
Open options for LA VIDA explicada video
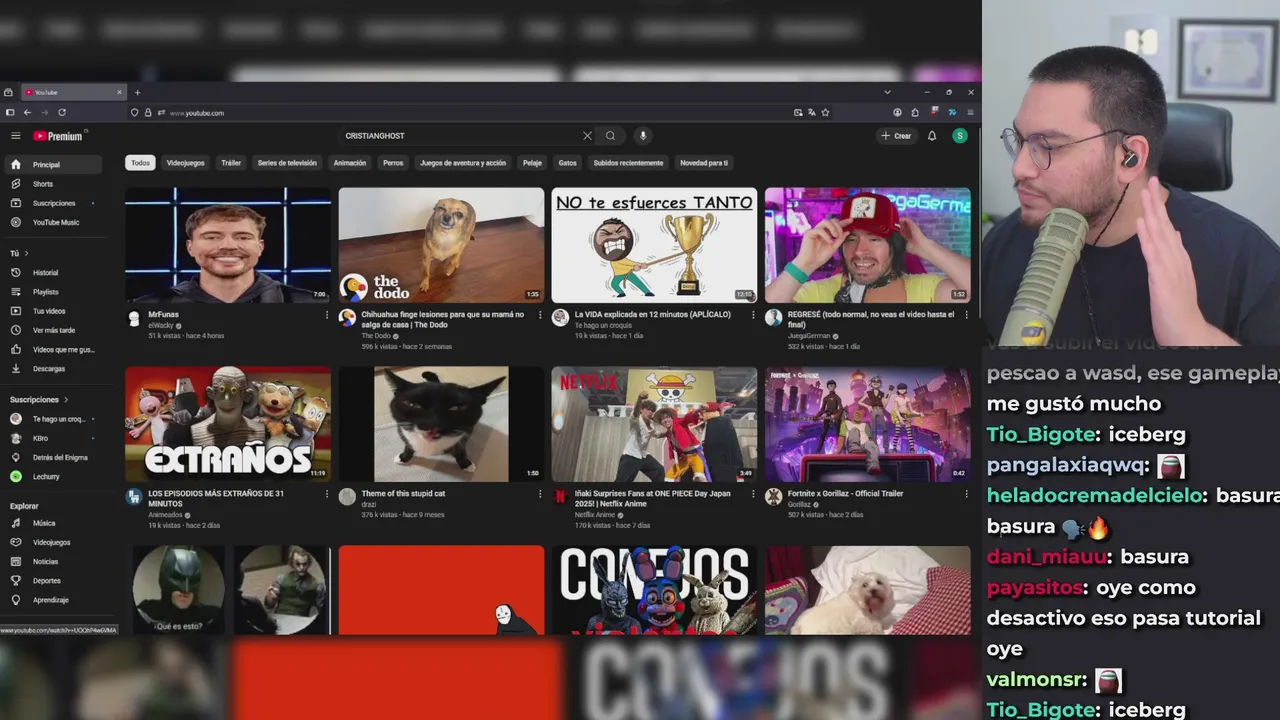tap(753, 315)
